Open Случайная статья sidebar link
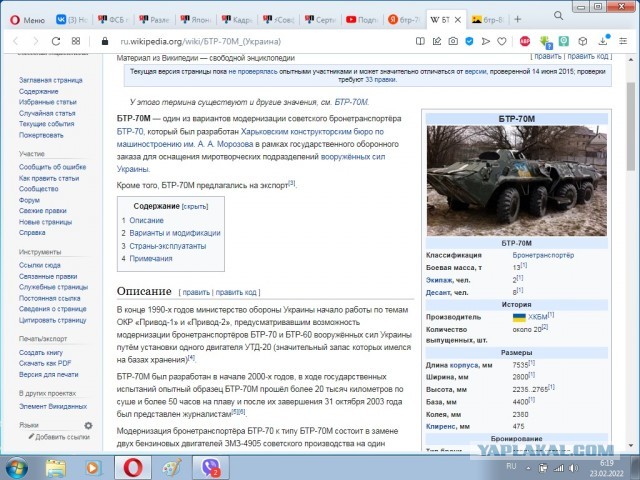 coord(47,113)
